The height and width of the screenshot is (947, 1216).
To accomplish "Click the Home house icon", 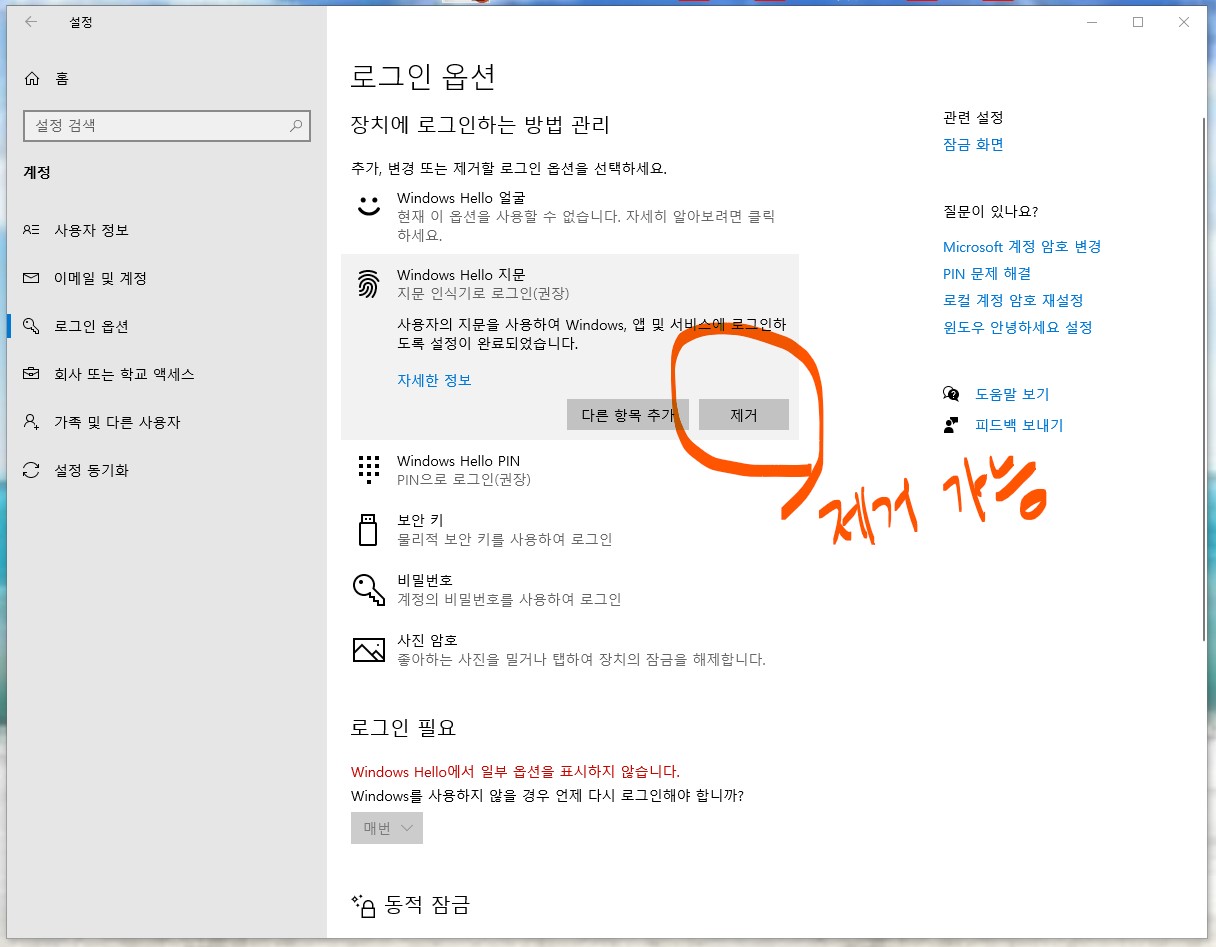I will (33, 78).
